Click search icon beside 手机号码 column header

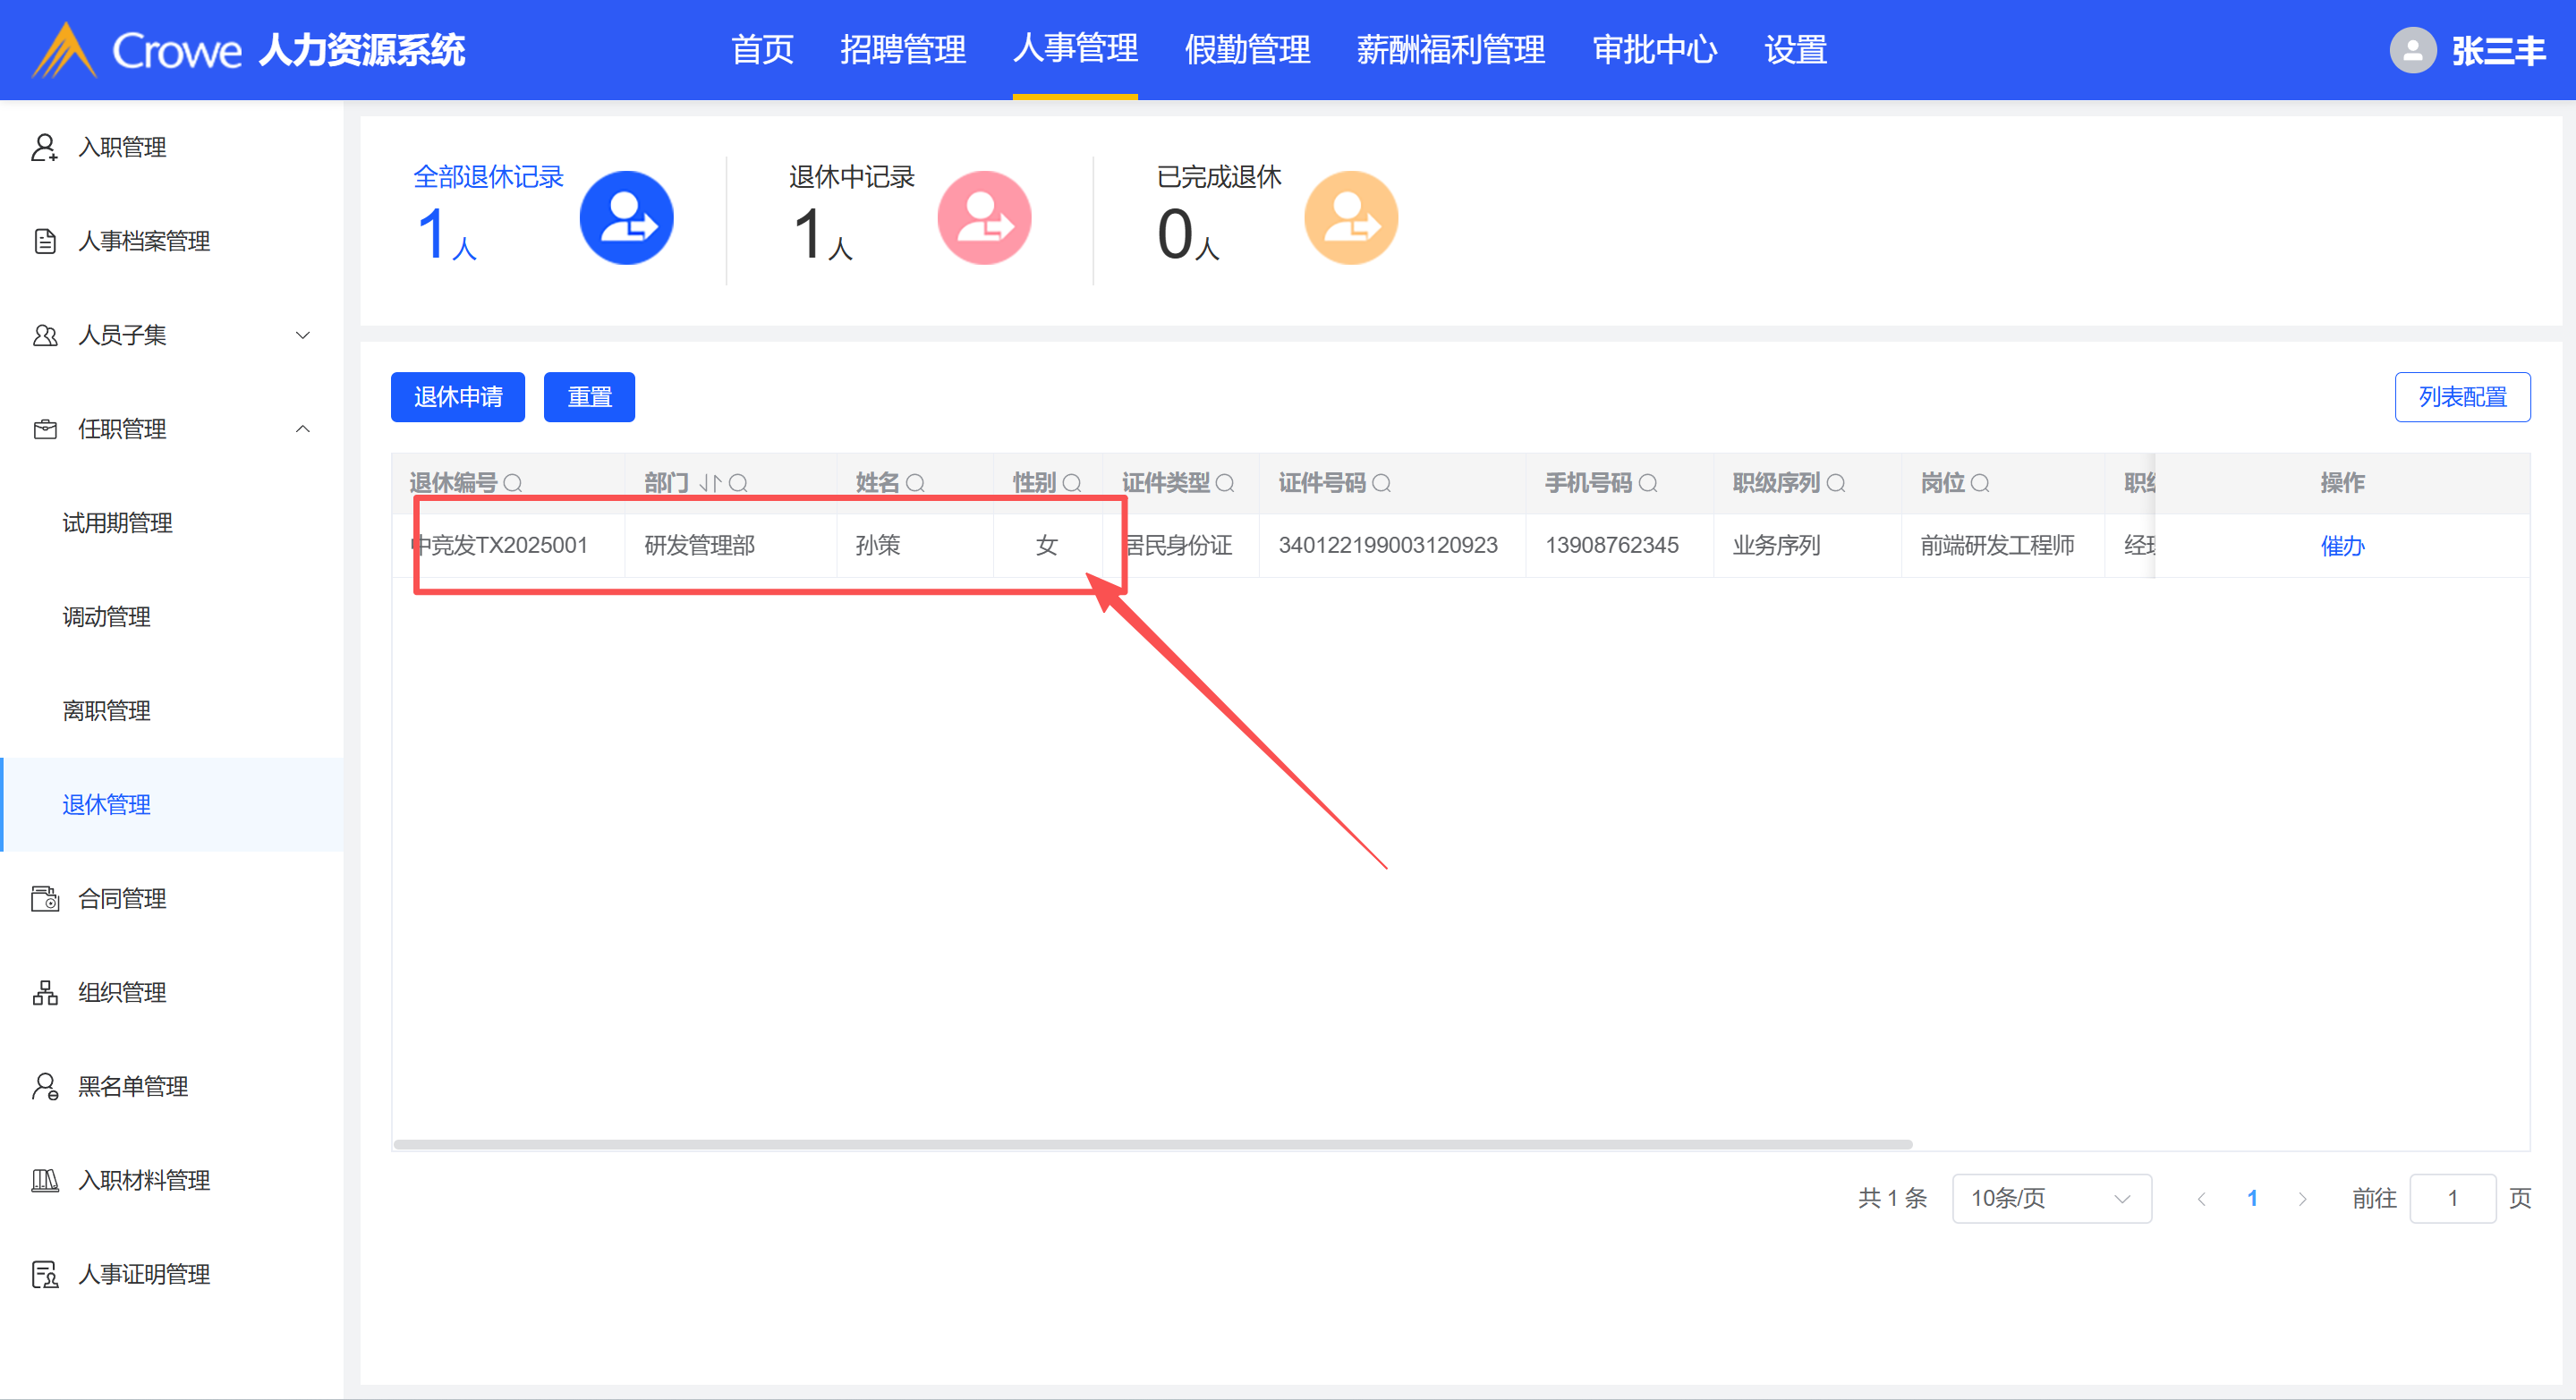point(1649,483)
